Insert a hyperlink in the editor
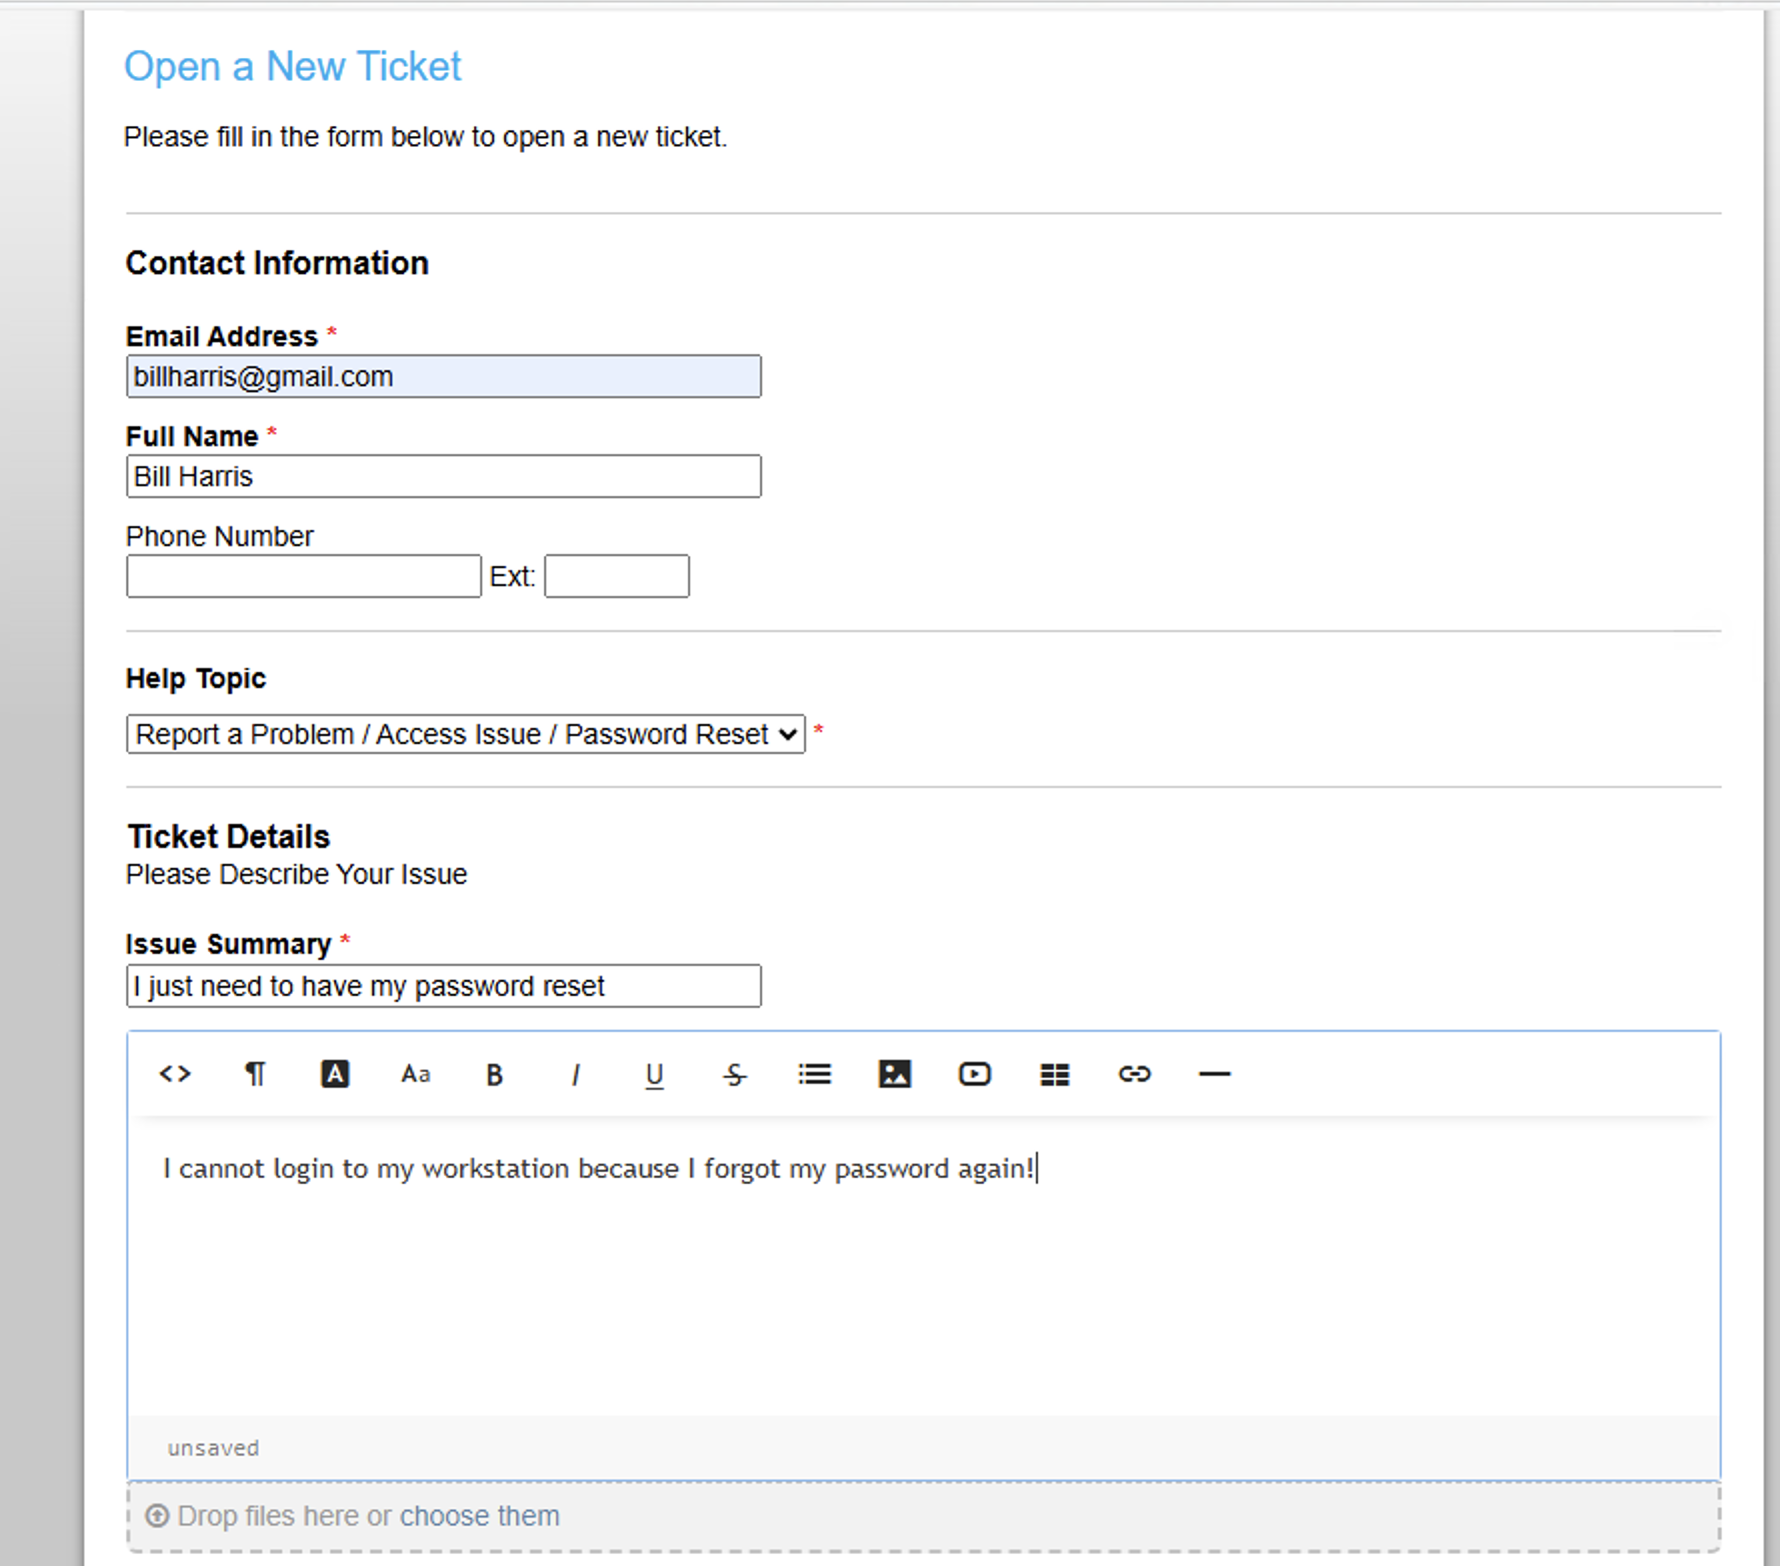 pyautogui.click(x=1135, y=1074)
